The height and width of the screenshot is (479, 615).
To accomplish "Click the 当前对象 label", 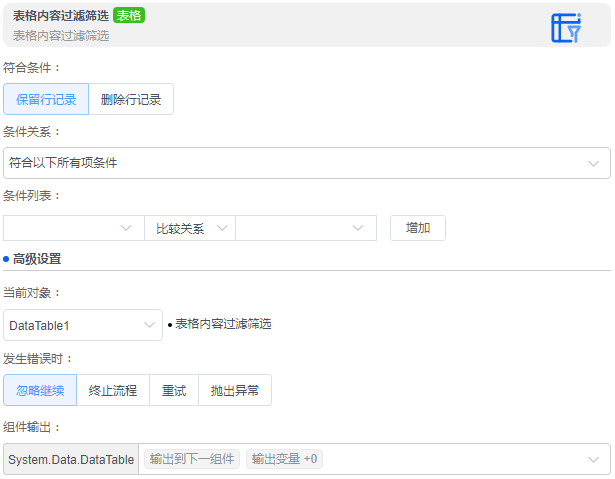I will pyautogui.click(x=31, y=292).
